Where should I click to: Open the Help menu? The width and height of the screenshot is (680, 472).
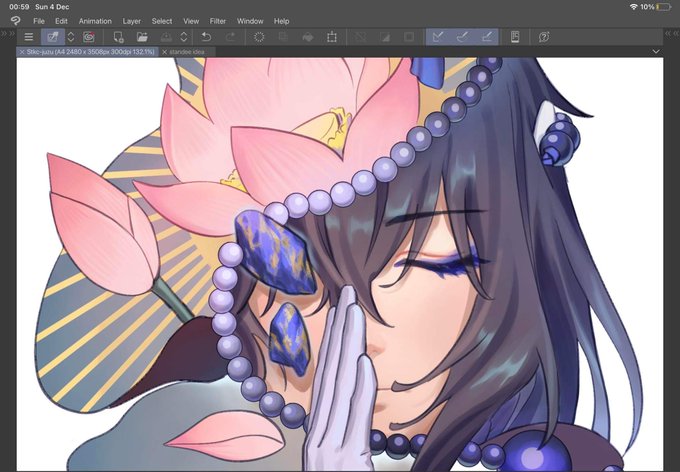[x=281, y=21]
